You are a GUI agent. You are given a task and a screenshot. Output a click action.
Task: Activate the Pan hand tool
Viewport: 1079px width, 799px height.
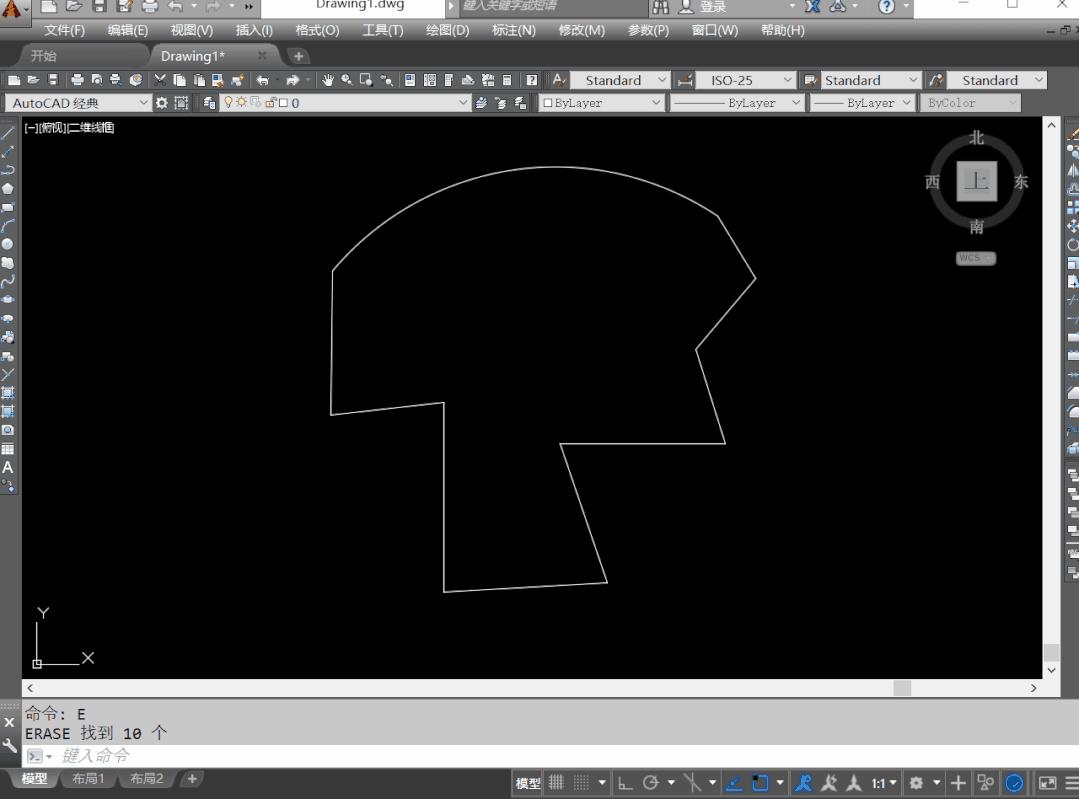click(327, 80)
